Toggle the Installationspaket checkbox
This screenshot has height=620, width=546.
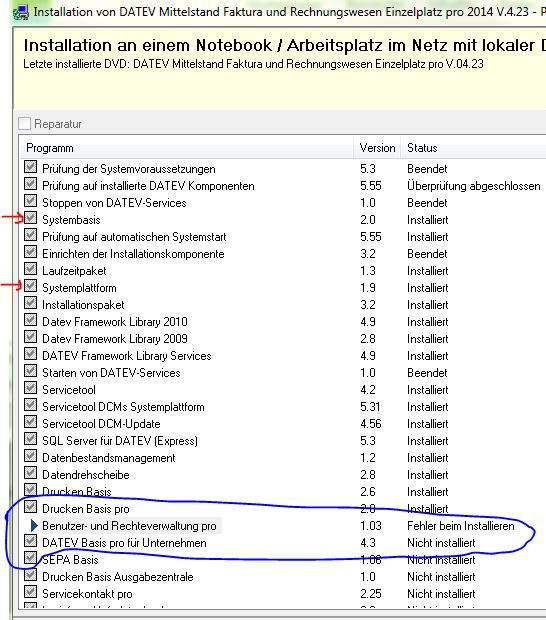30,303
